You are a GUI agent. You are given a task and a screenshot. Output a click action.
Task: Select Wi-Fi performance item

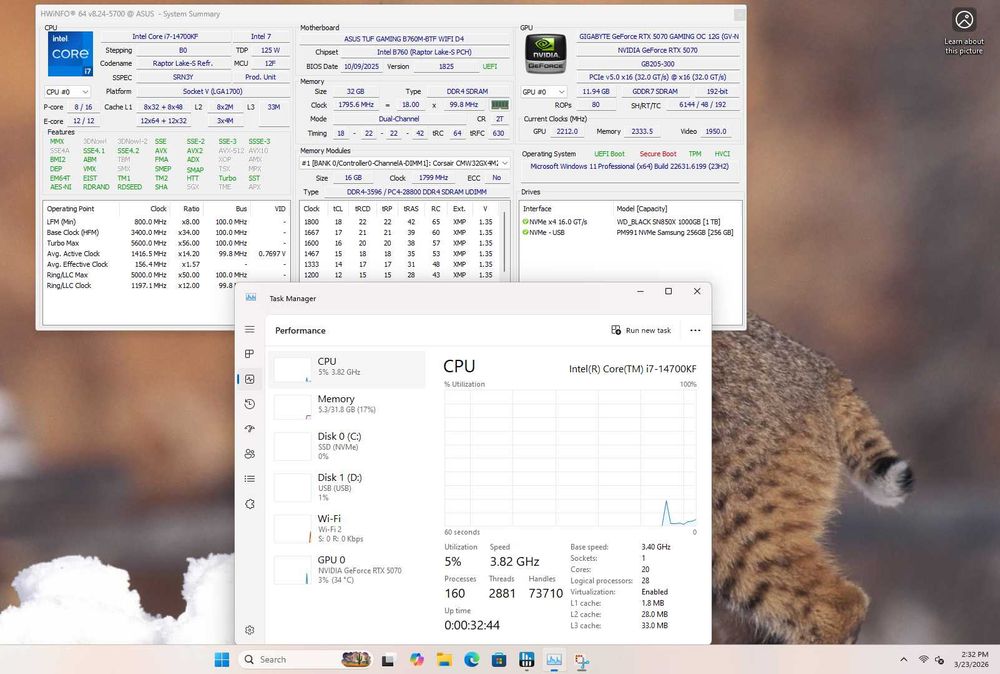[346, 528]
